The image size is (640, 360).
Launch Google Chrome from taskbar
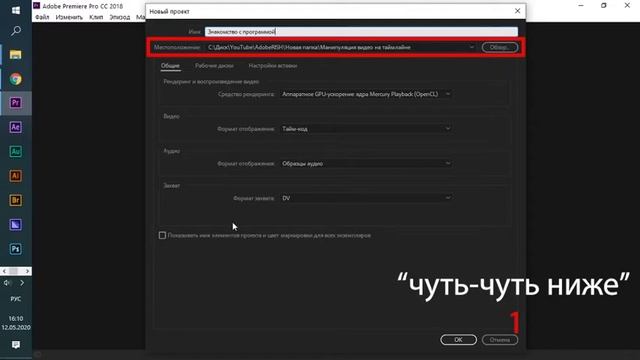coord(16,79)
